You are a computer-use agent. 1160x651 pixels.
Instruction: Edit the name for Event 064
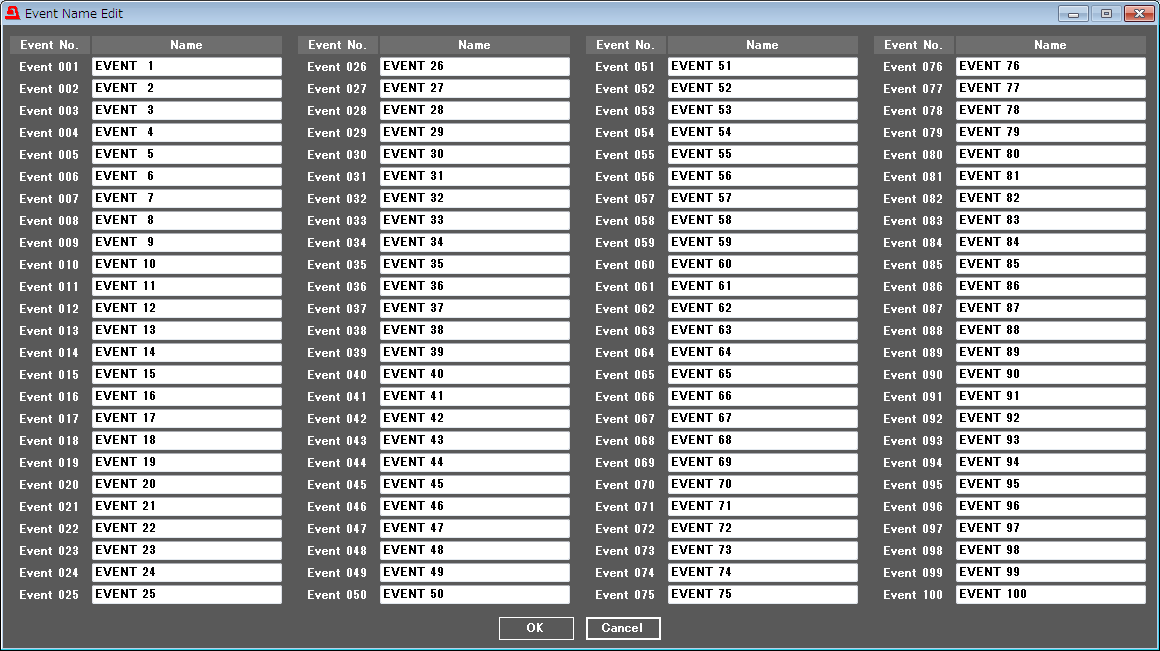(x=763, y=353)
